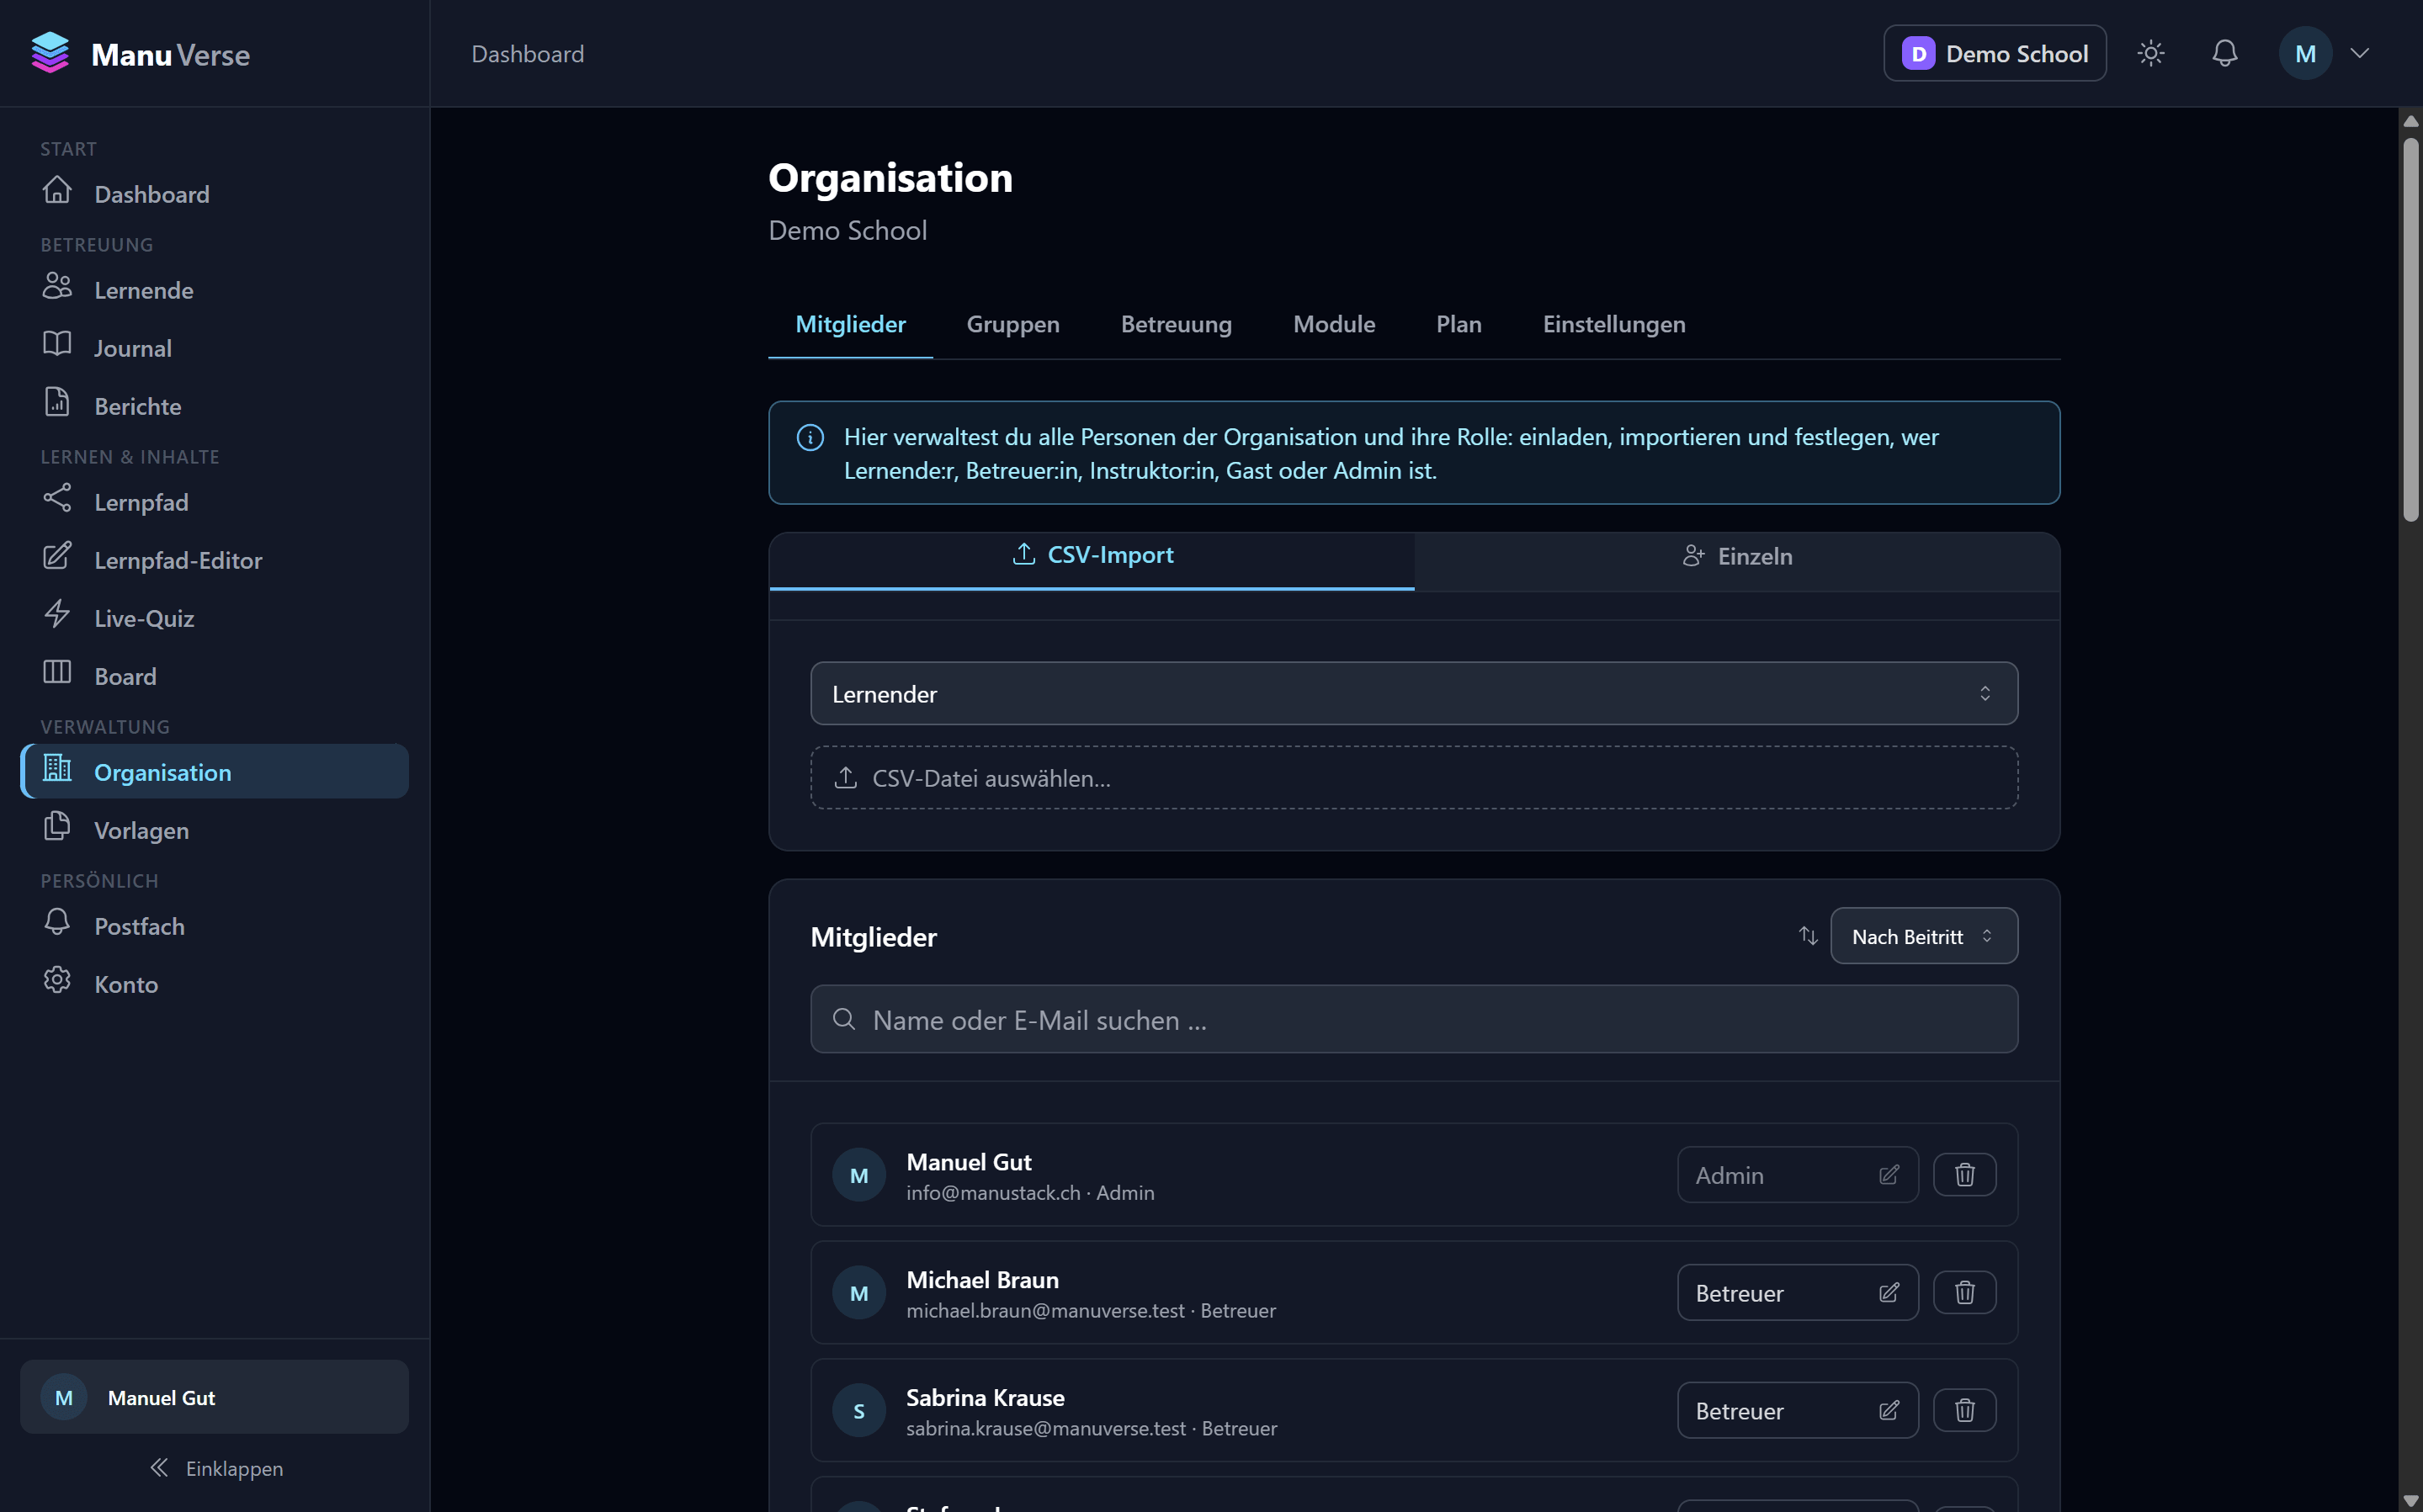Choose a CSV file to upload

pyautogui.click(x=1413, y=777)
